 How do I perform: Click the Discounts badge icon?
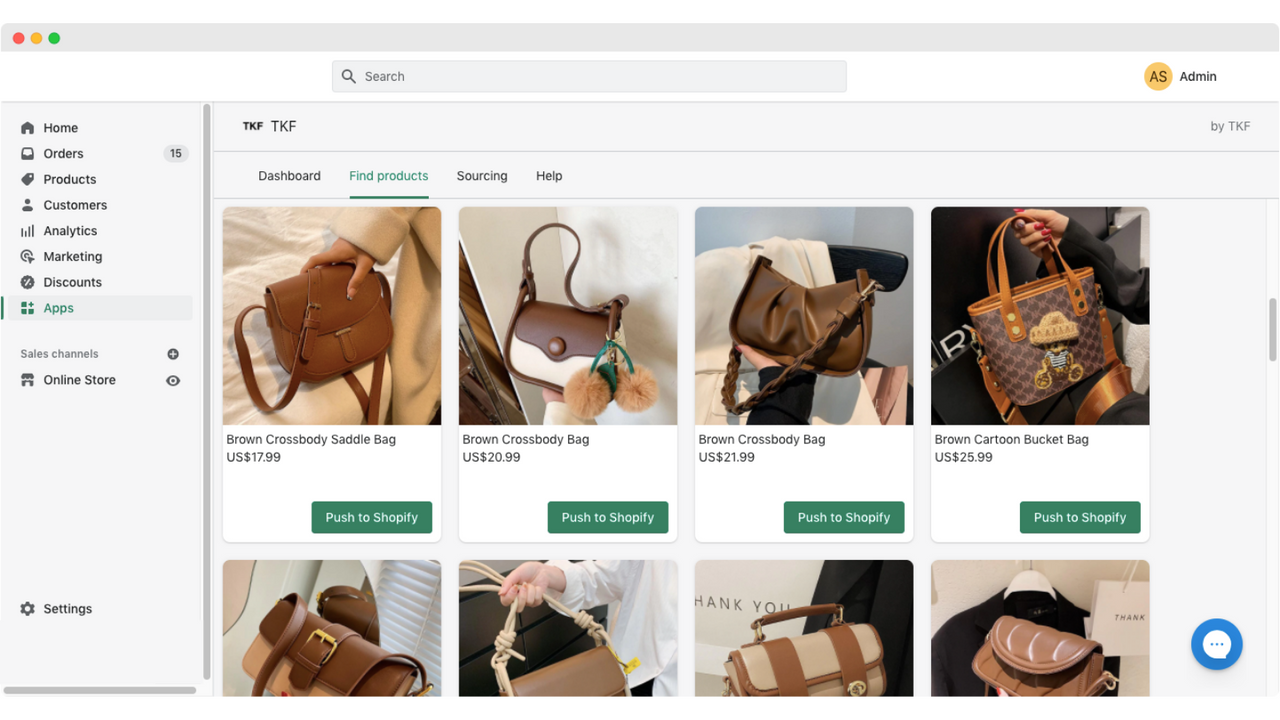(27, 283)
